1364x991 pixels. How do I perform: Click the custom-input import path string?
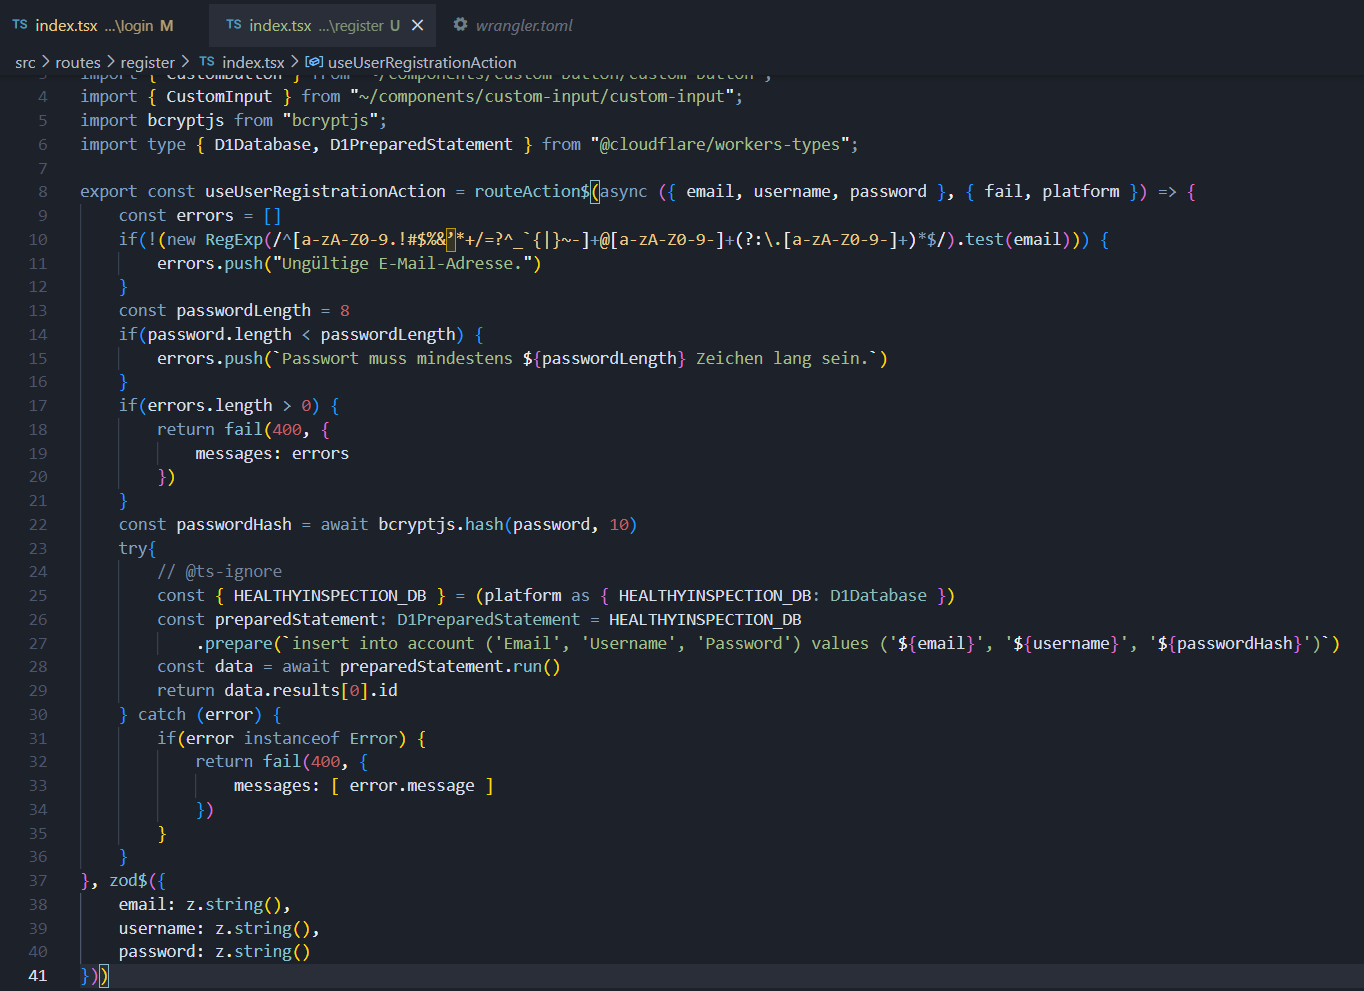click(542, 96)
